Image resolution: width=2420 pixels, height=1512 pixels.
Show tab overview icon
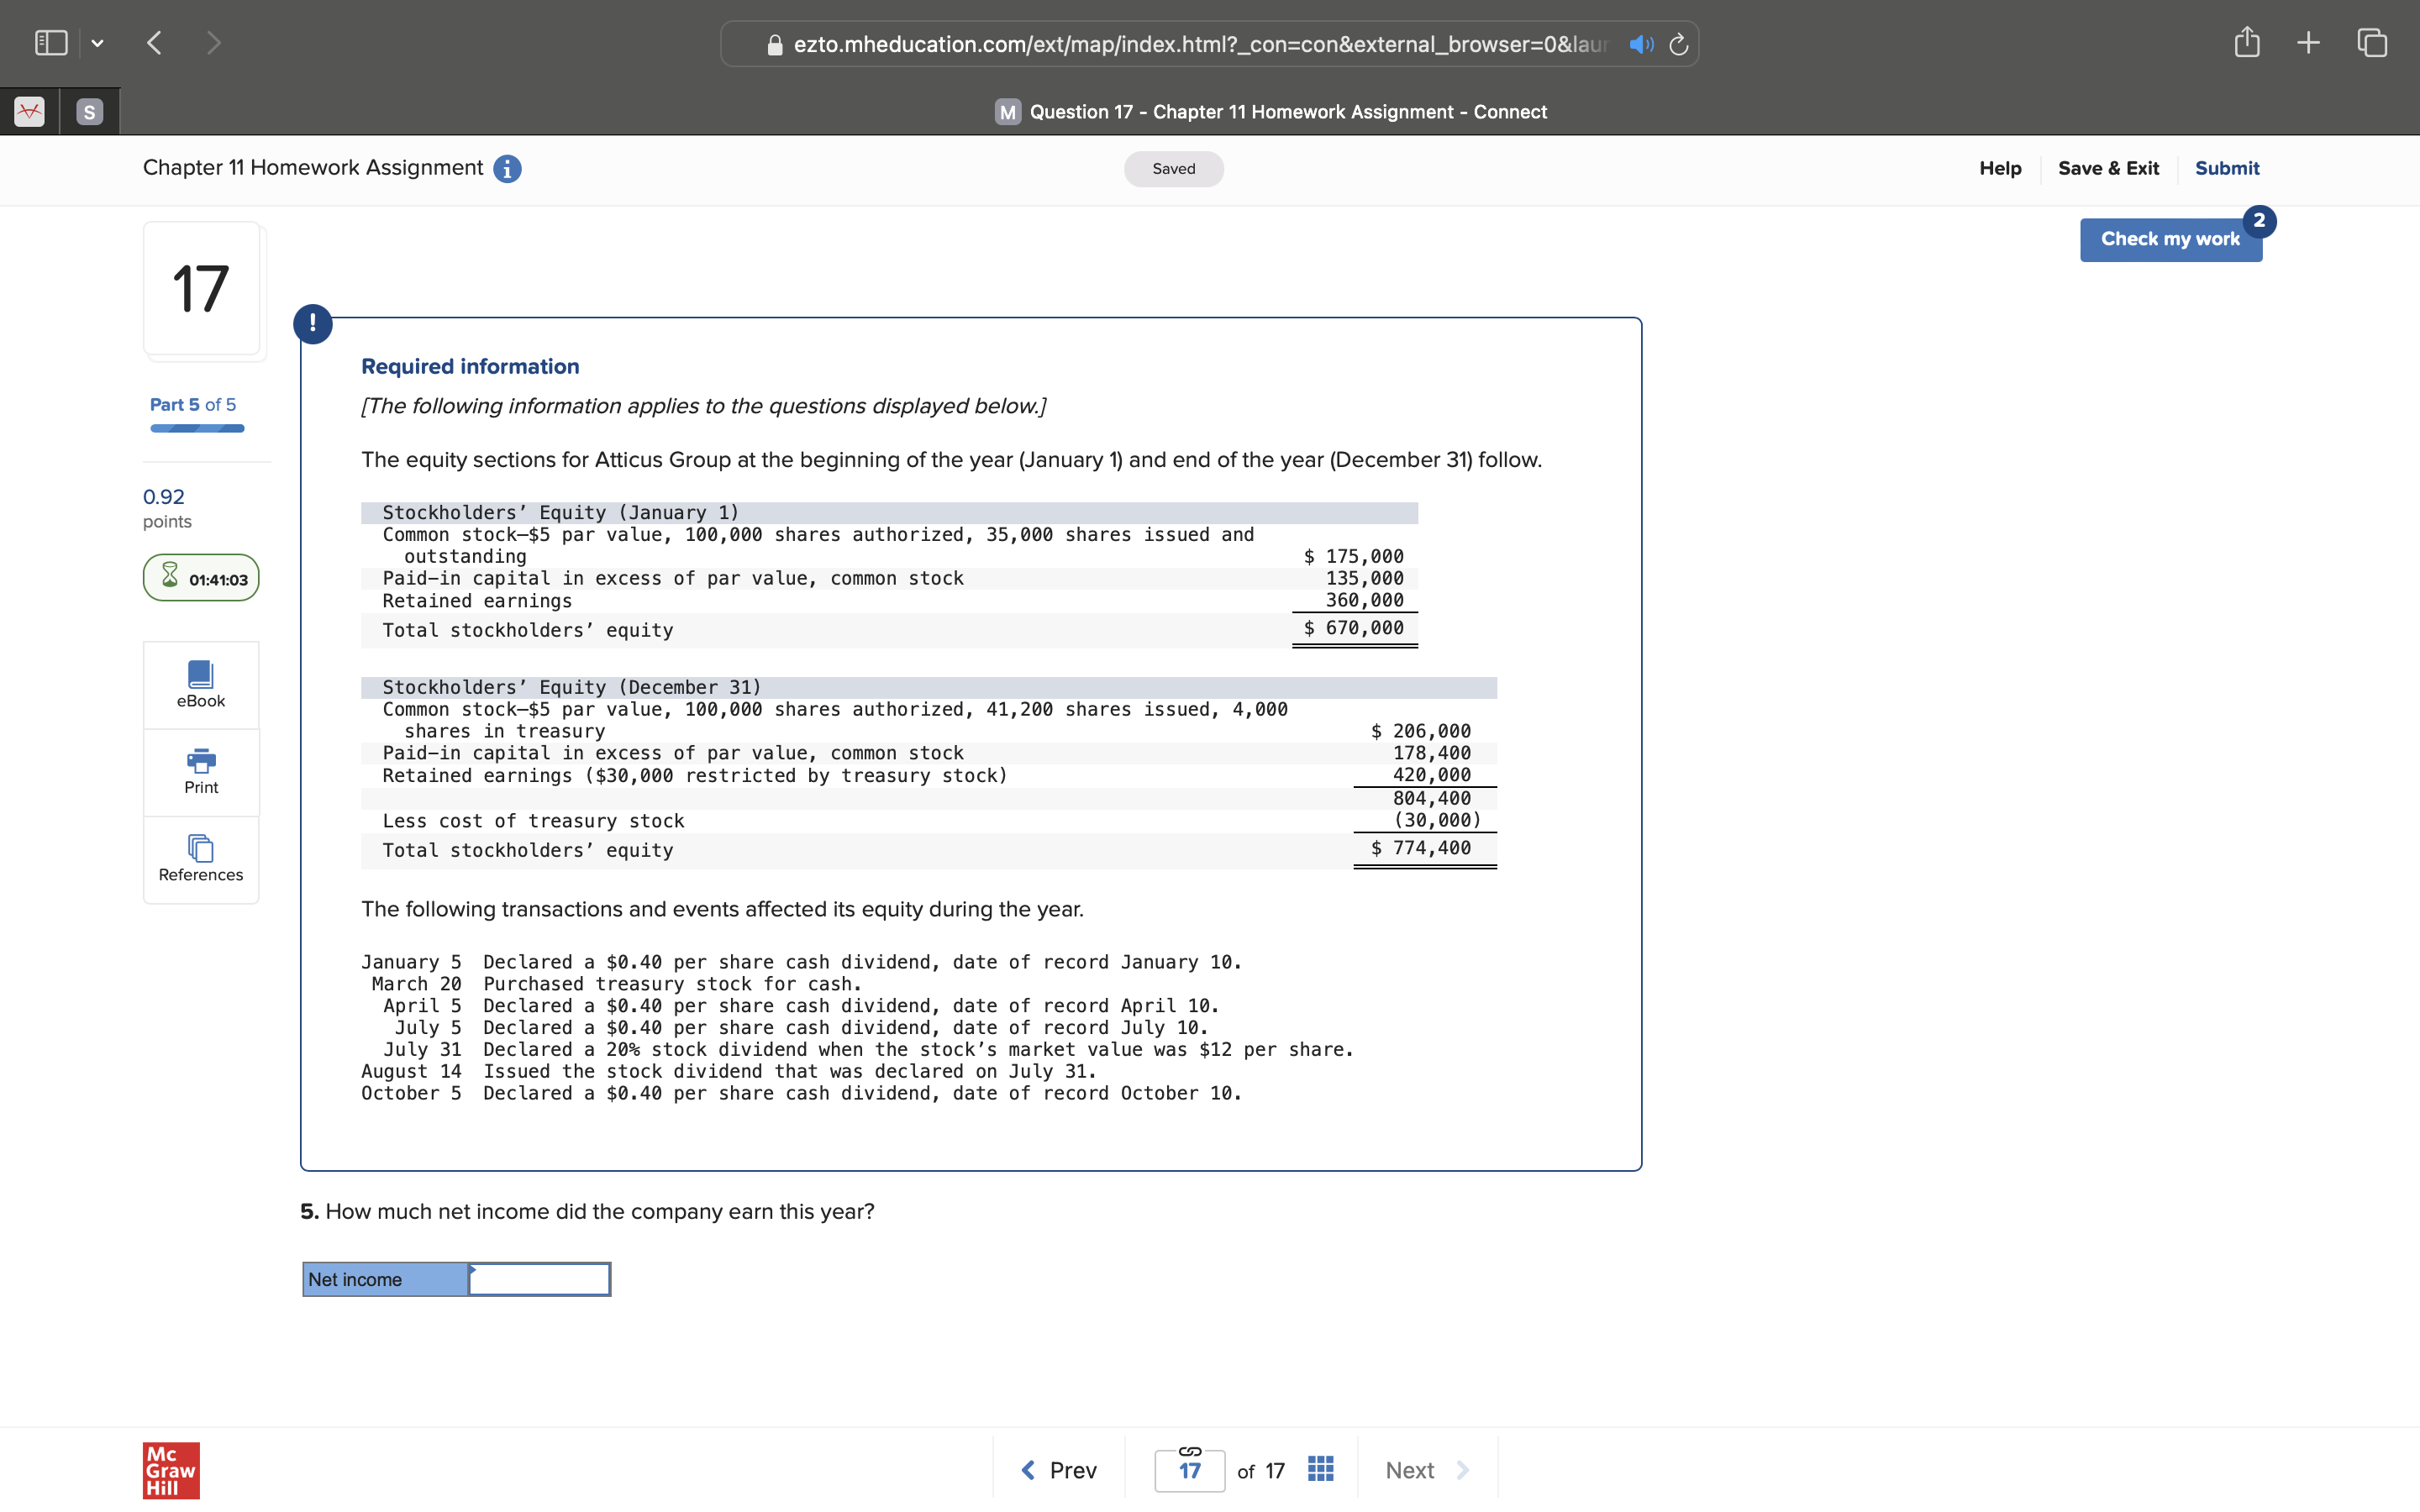pos(2372,43)
